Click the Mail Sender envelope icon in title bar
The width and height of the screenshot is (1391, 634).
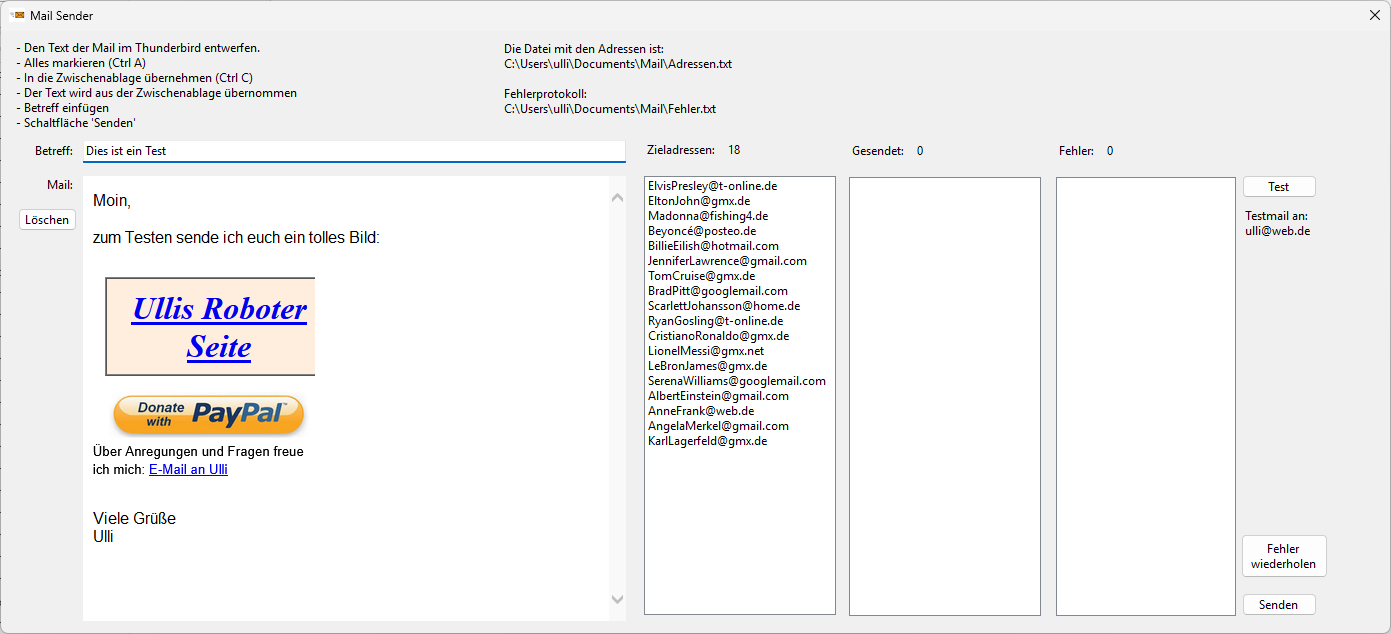tap(17, 15)
